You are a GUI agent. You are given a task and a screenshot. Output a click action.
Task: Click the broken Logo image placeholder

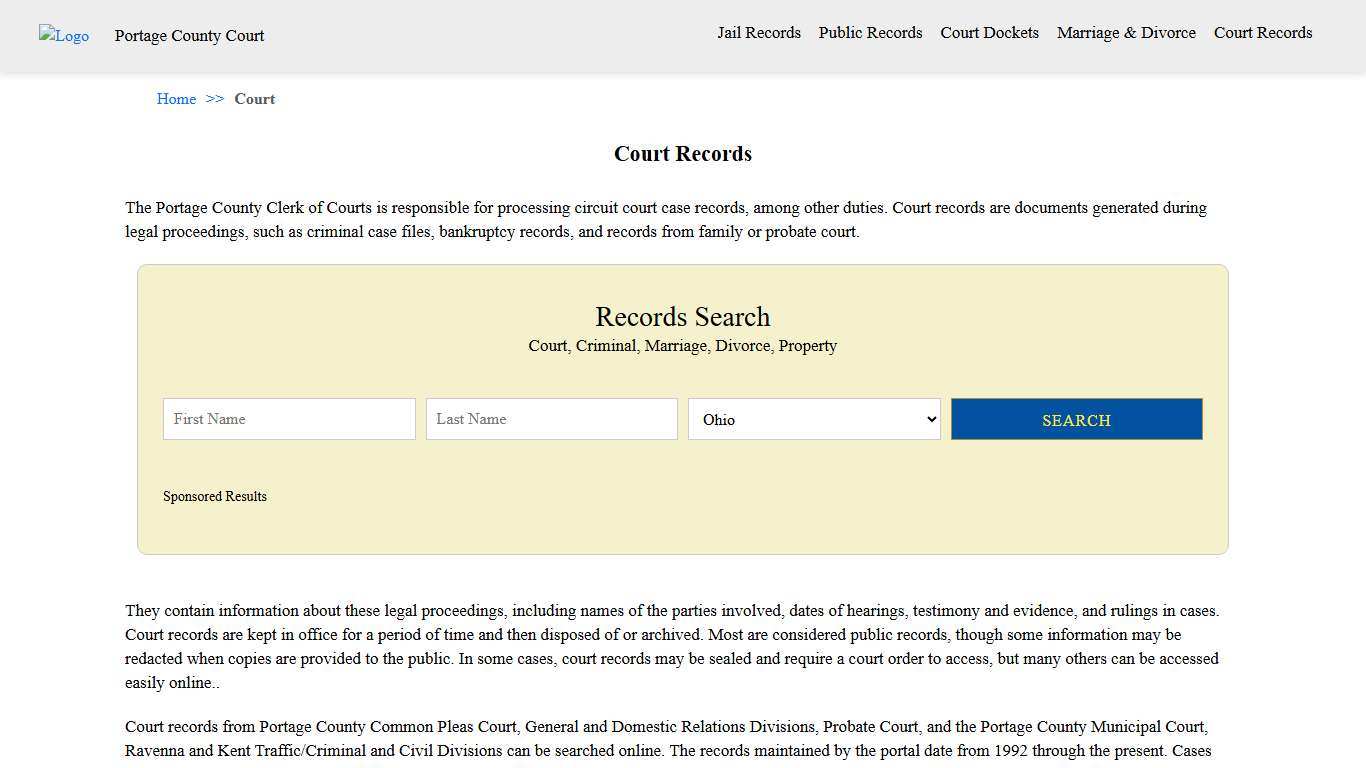pos(63,36)
